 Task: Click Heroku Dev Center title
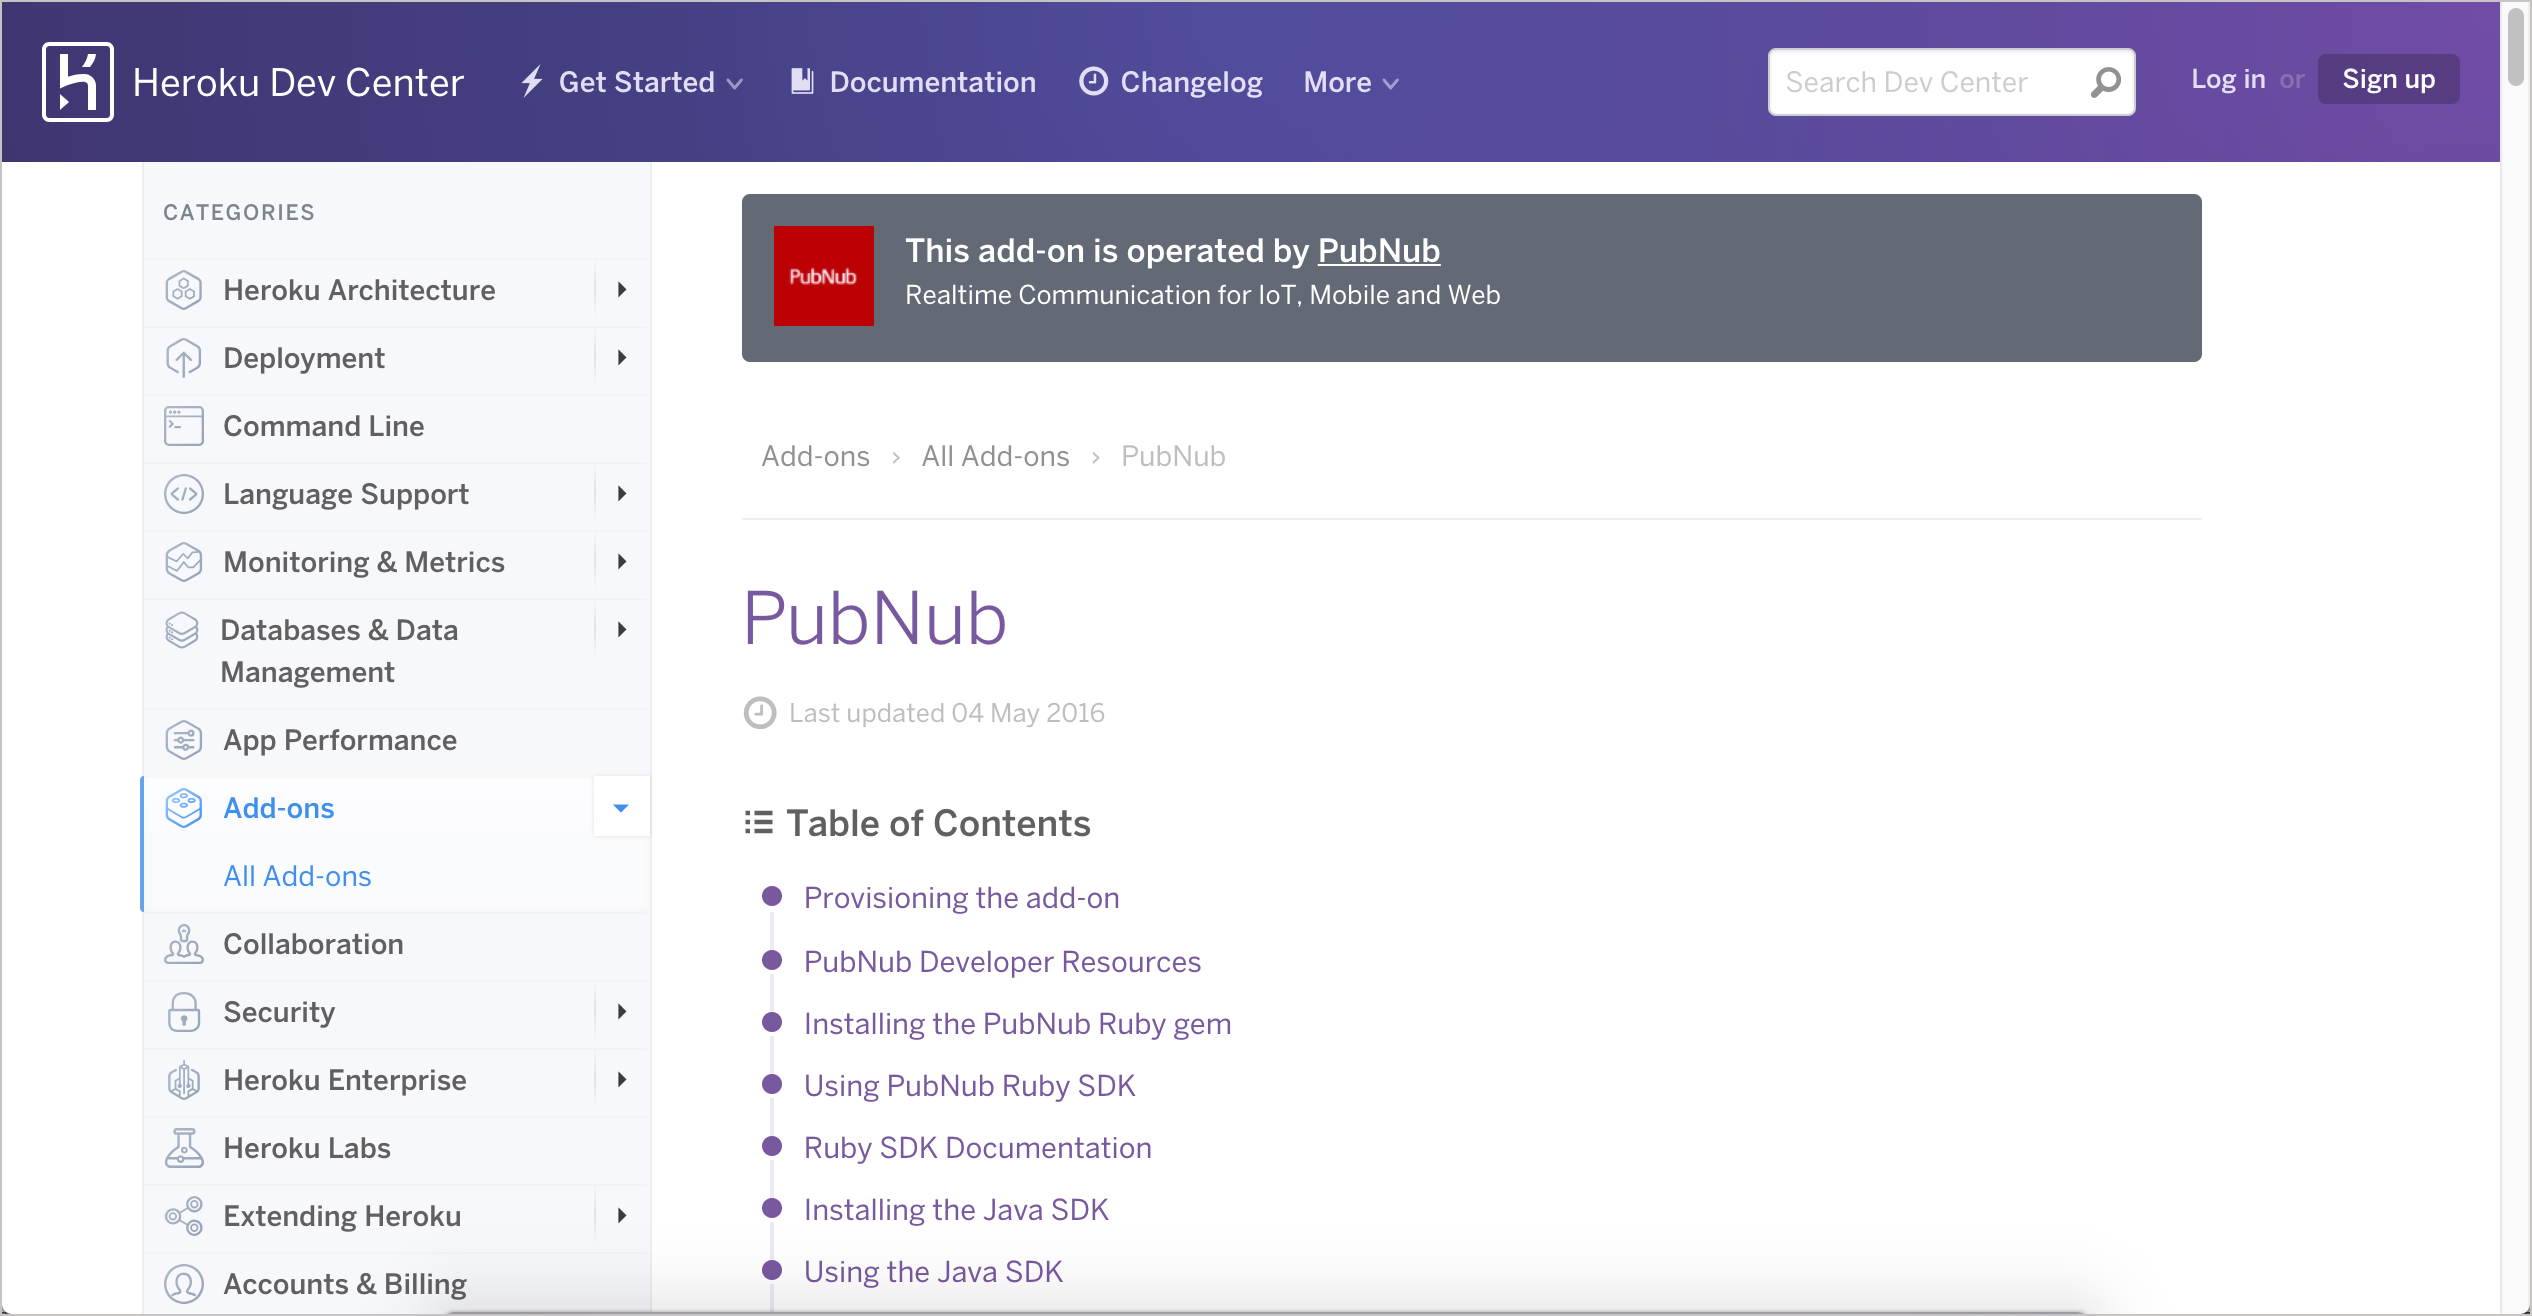pos(298,82)
